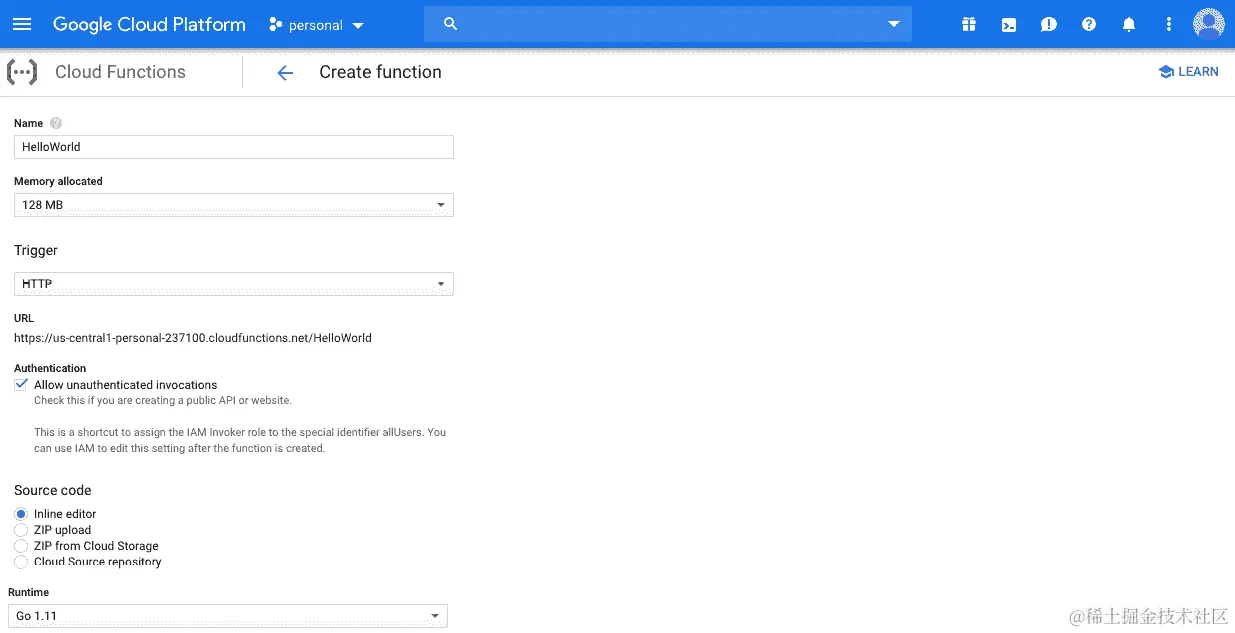Open the gift free trial icon

(968, 24)
